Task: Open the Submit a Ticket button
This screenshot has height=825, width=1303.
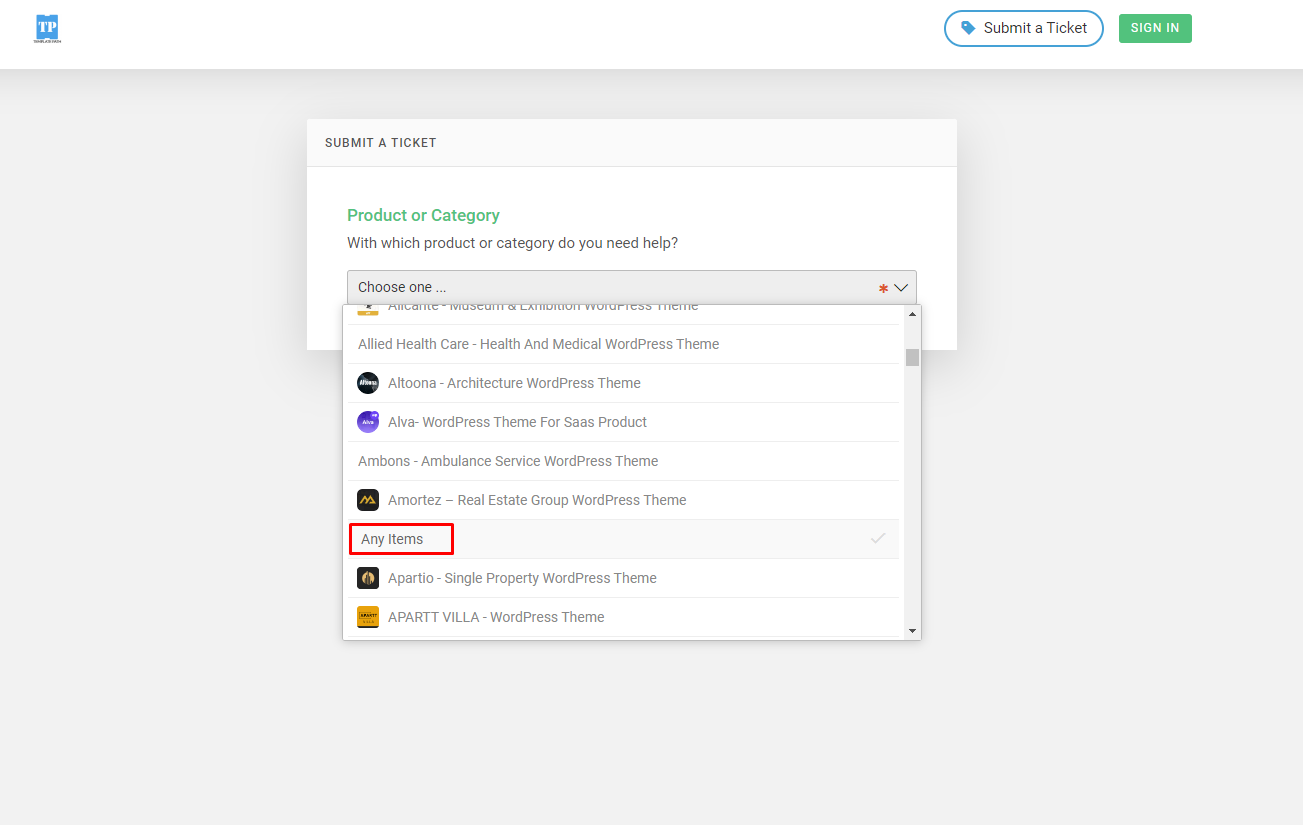Action: [1024, 28]
